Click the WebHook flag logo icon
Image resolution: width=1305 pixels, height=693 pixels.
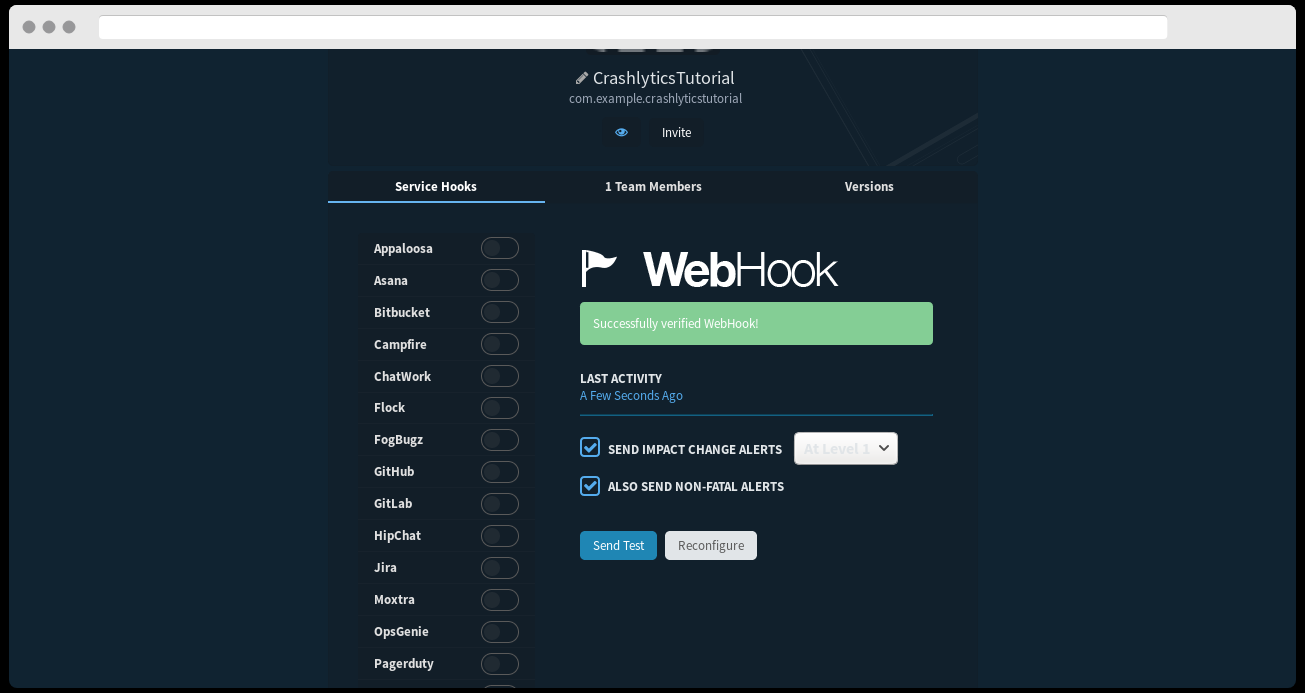click(599, 268)
